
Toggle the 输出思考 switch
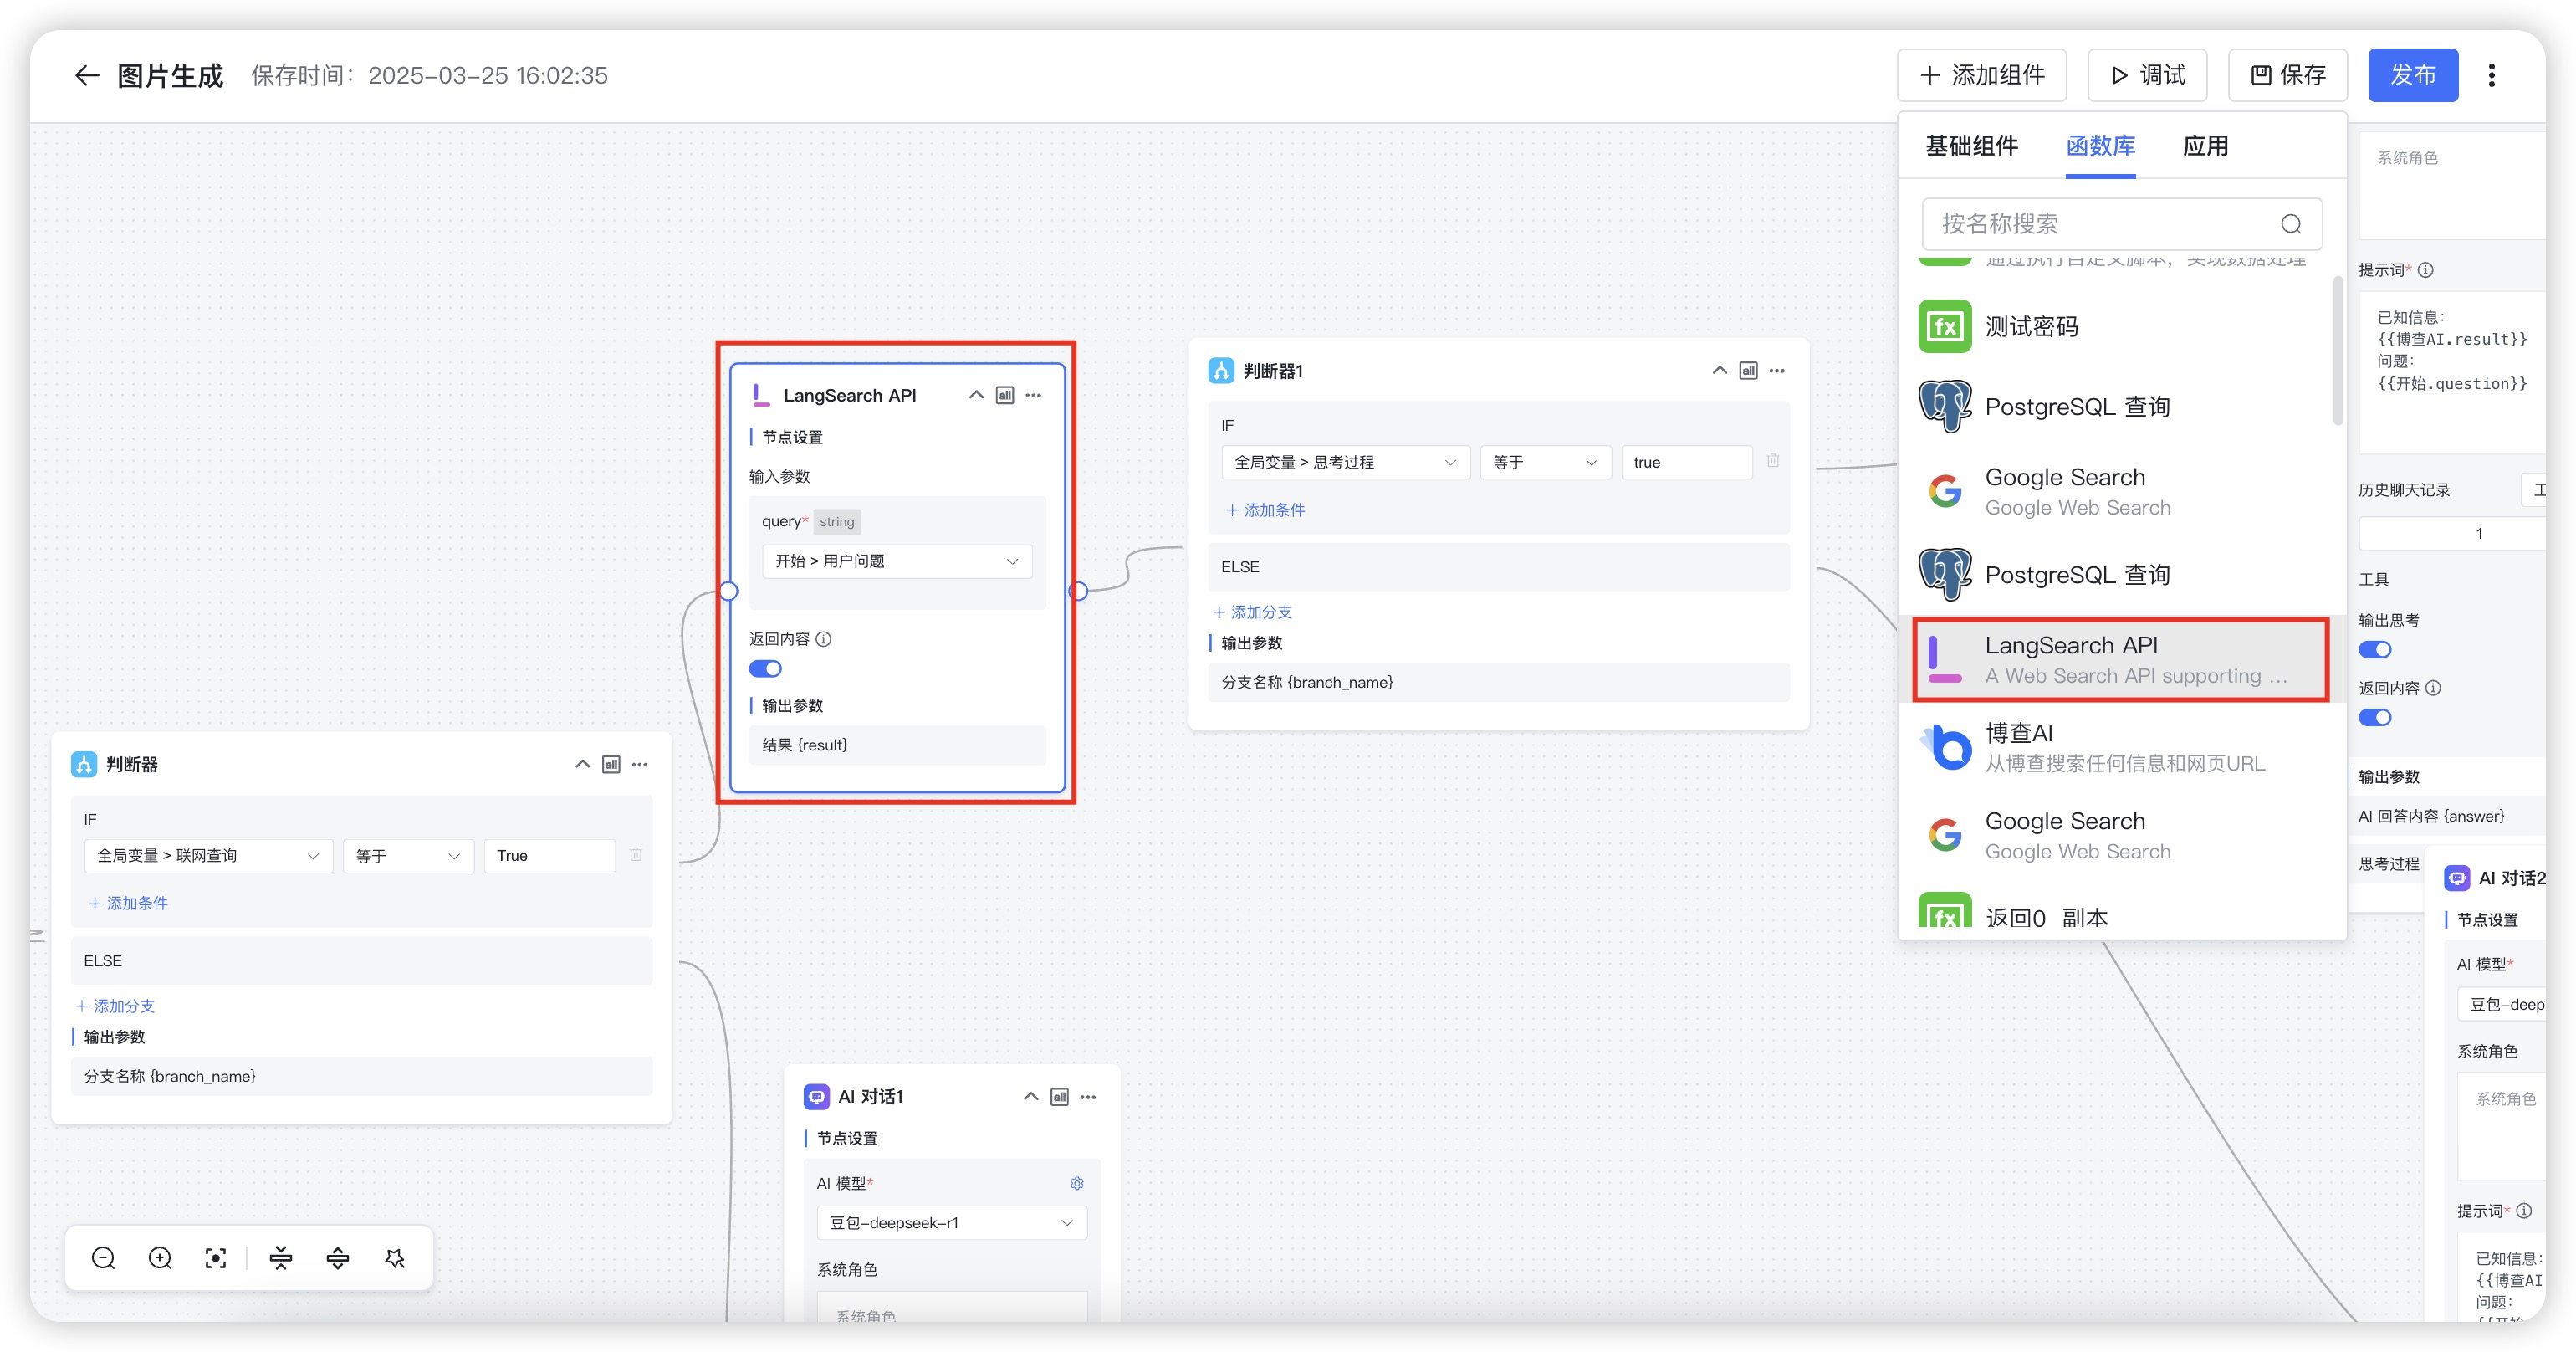2375,649
